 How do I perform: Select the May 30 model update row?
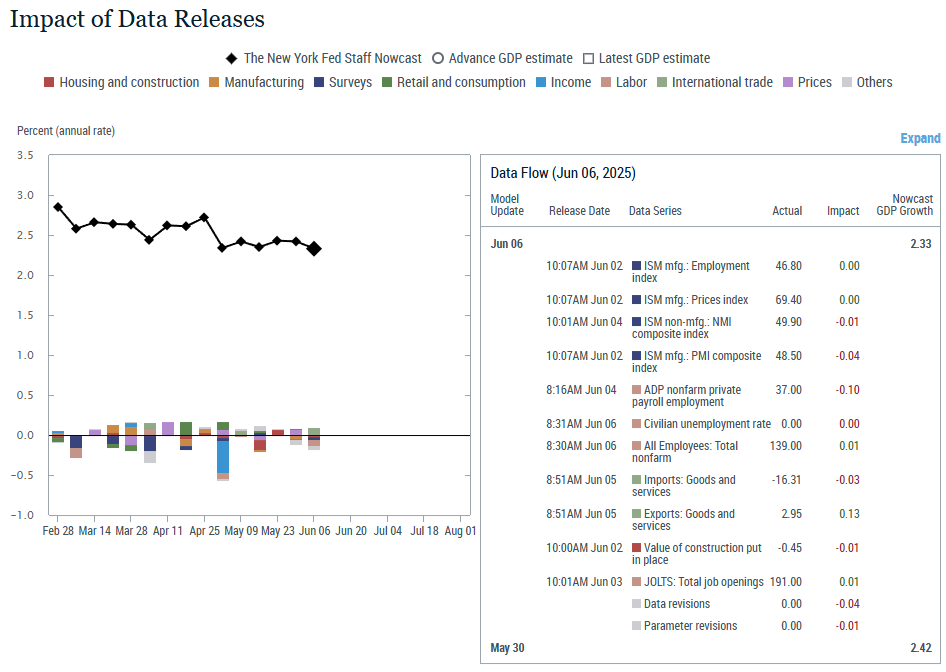tap(711, 648)
